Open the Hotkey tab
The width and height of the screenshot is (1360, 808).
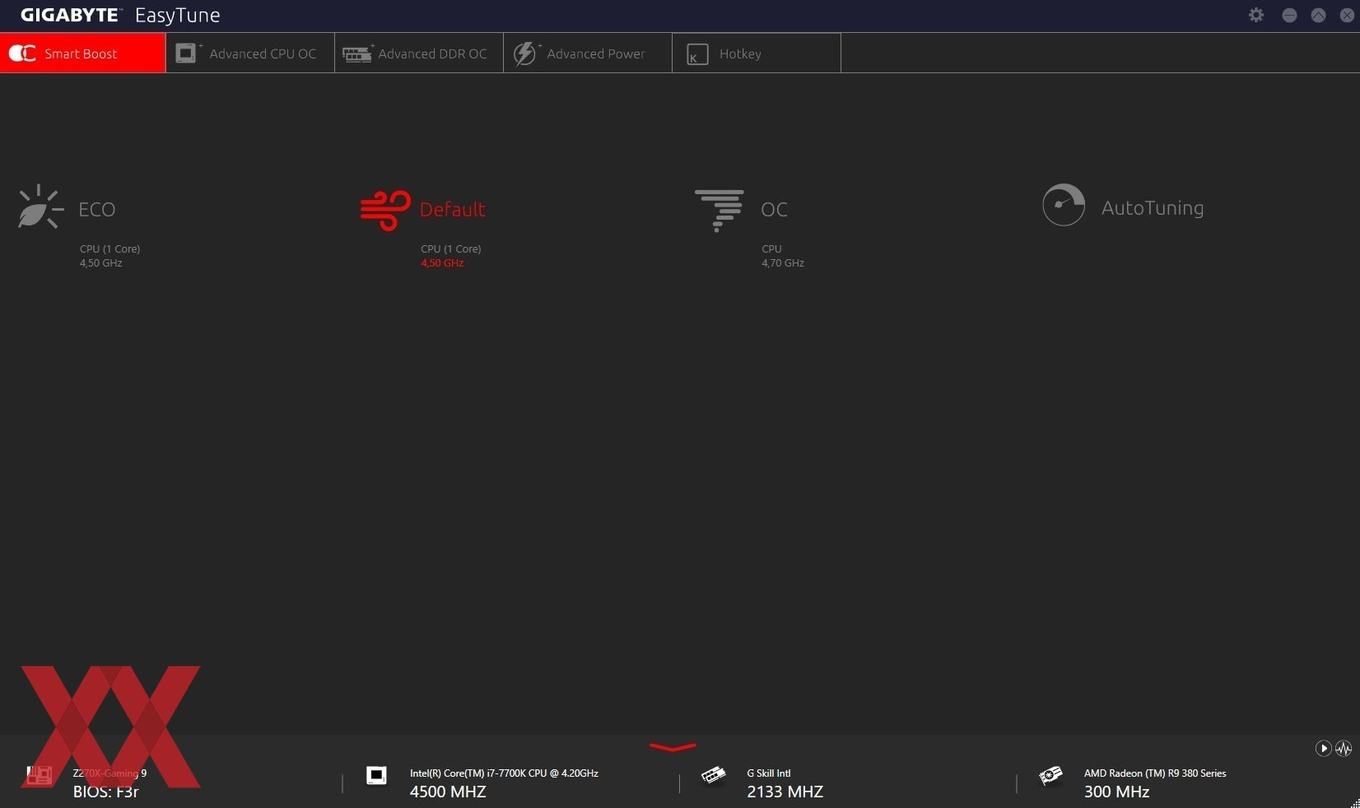click(x=757, y=53)
